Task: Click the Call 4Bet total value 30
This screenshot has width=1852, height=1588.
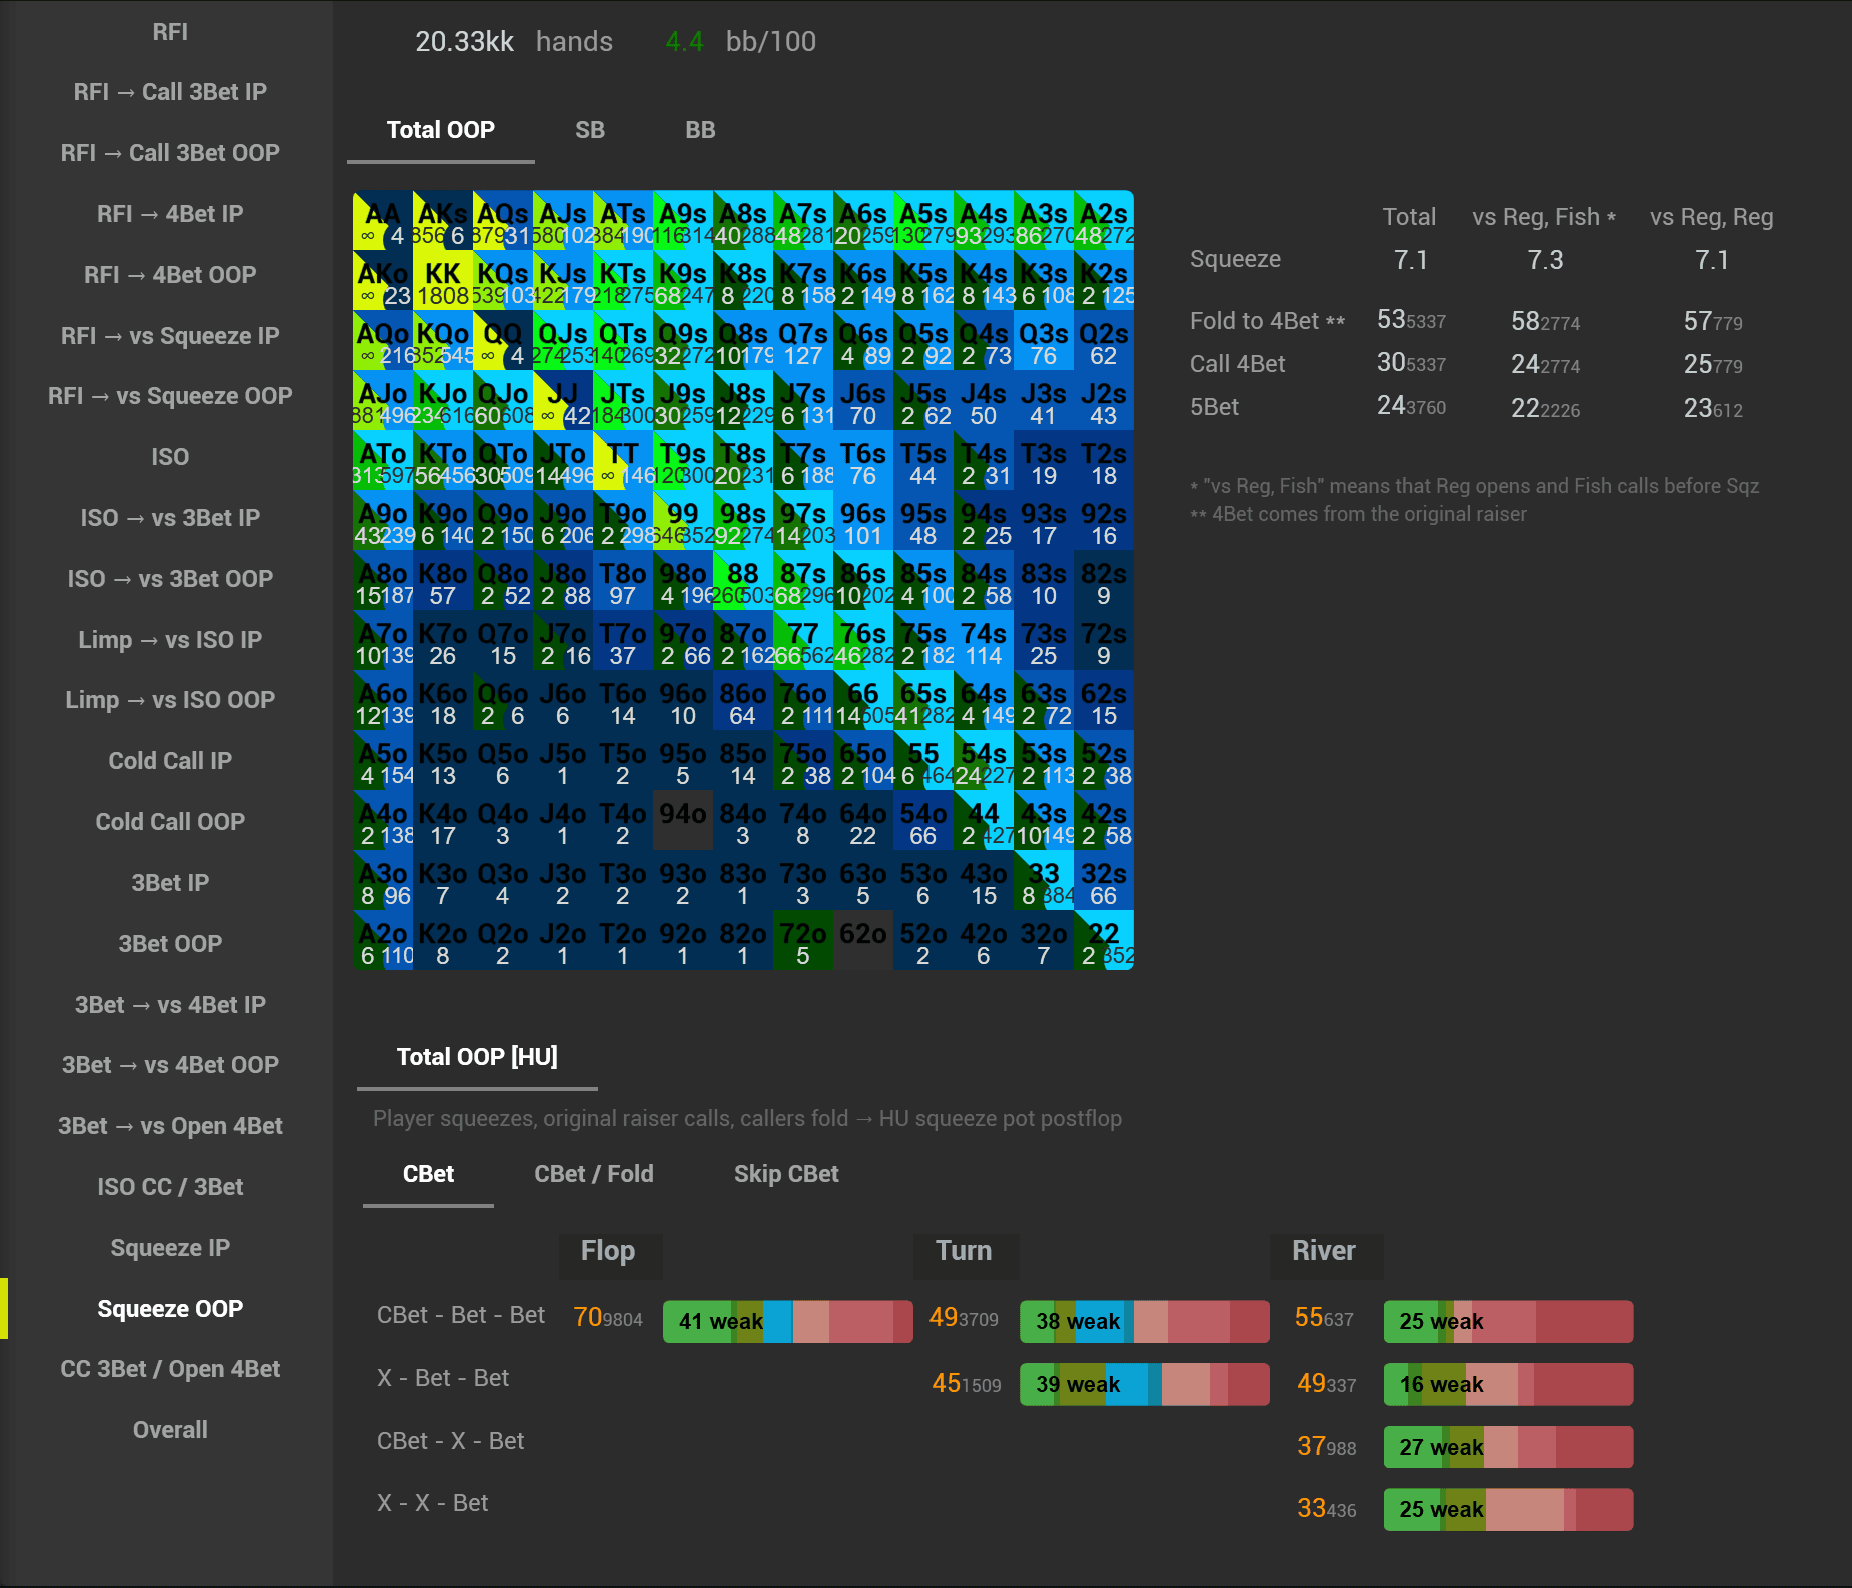Action: pos(1391,362)
